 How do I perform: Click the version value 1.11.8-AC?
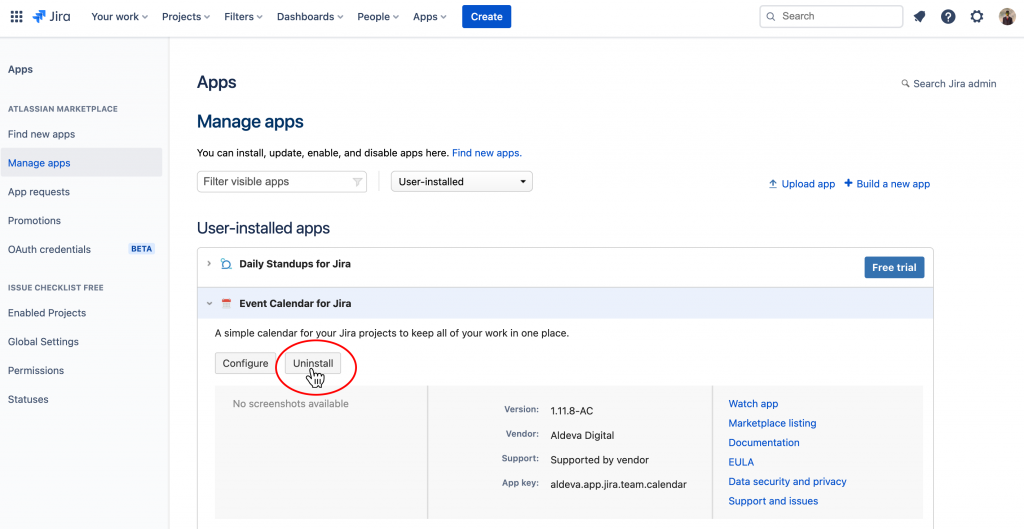571,411
